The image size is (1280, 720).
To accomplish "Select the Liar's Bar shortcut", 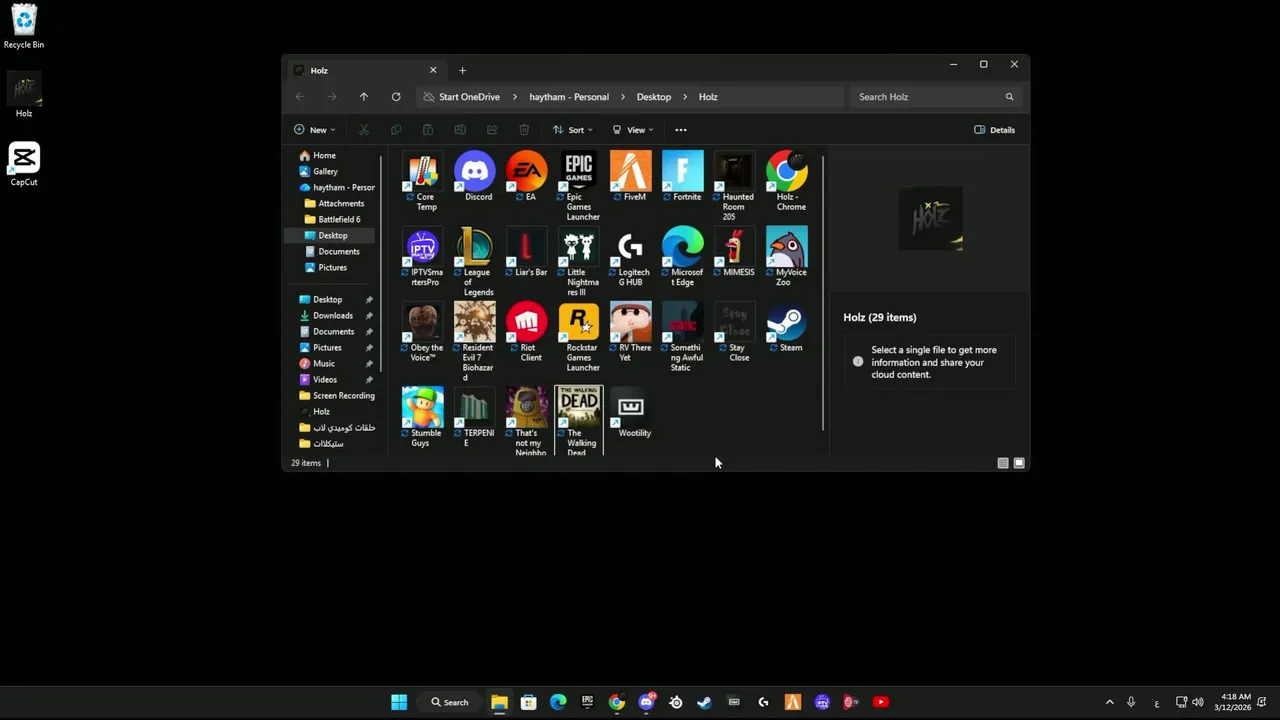I will 527,252.
